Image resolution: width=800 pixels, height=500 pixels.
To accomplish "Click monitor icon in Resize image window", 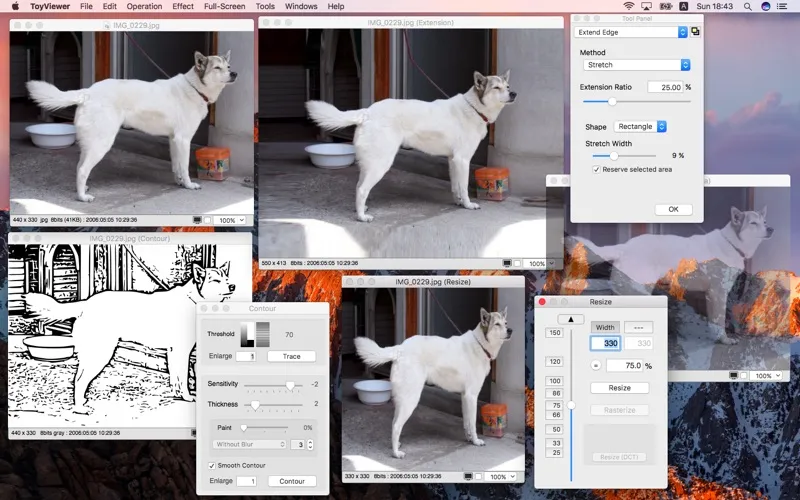I will [468, 476].
